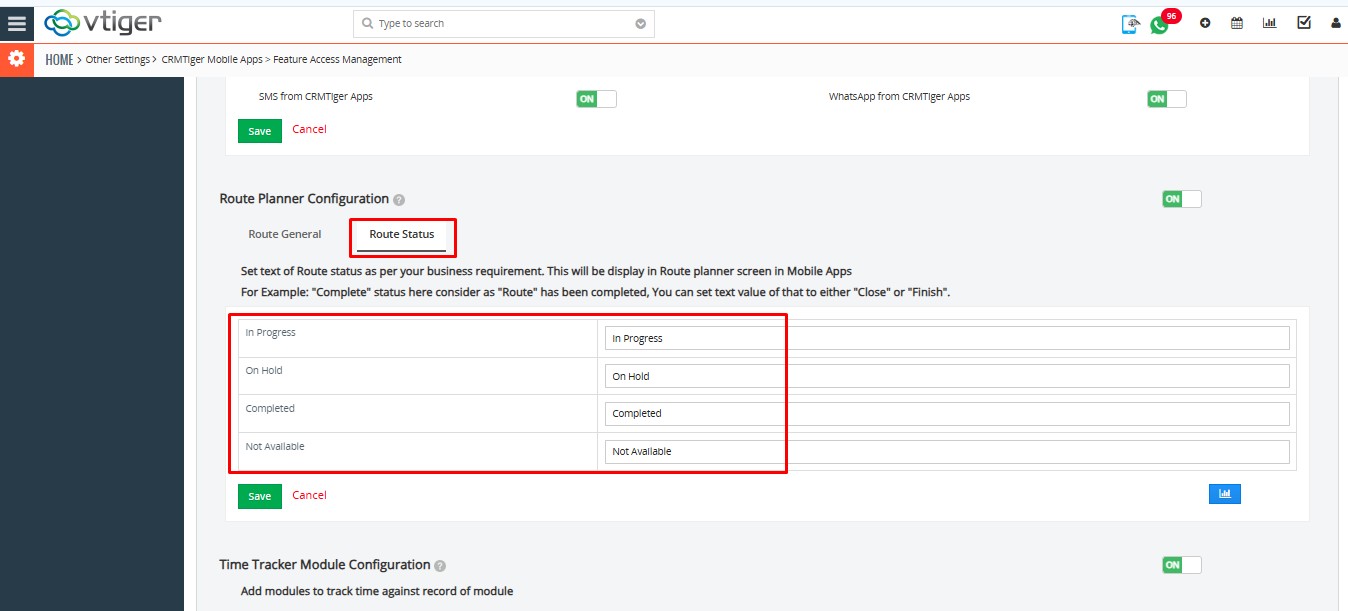Click the search magnifier icon
Screen dimensions: 1348x611
[x=367, y=23]
